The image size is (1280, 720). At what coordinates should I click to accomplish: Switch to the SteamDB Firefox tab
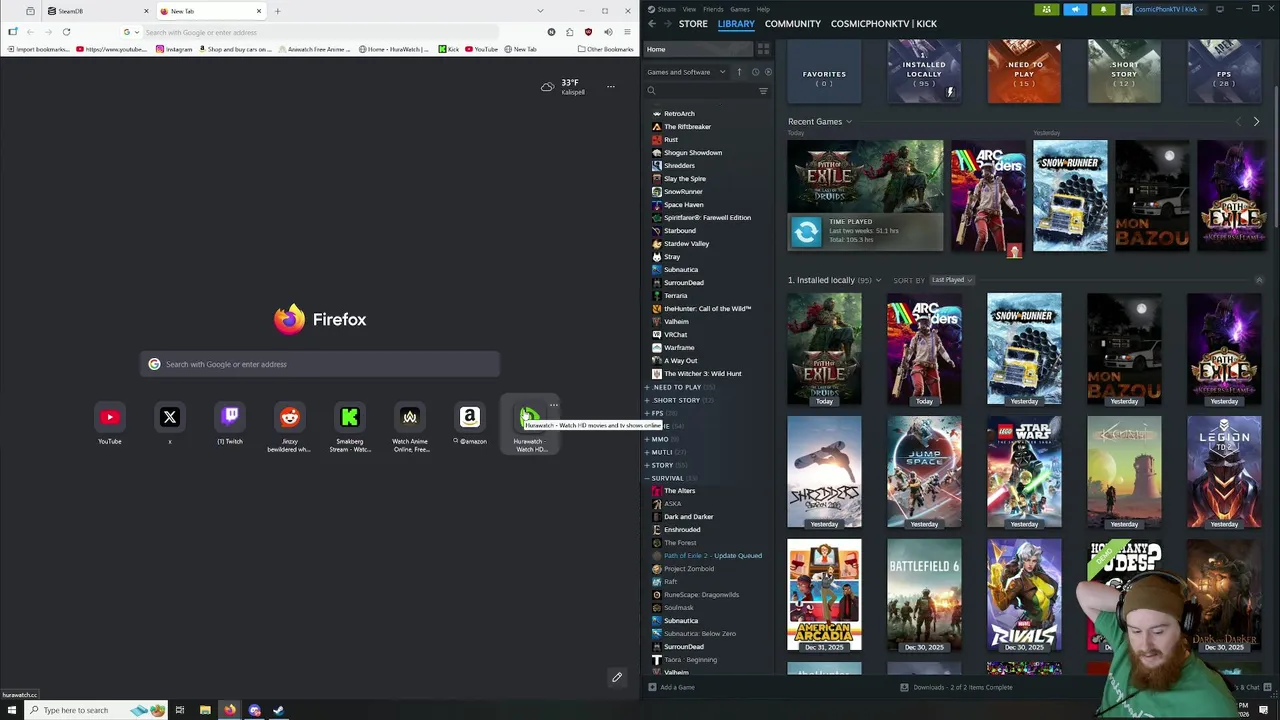click(x=97, y=11)
